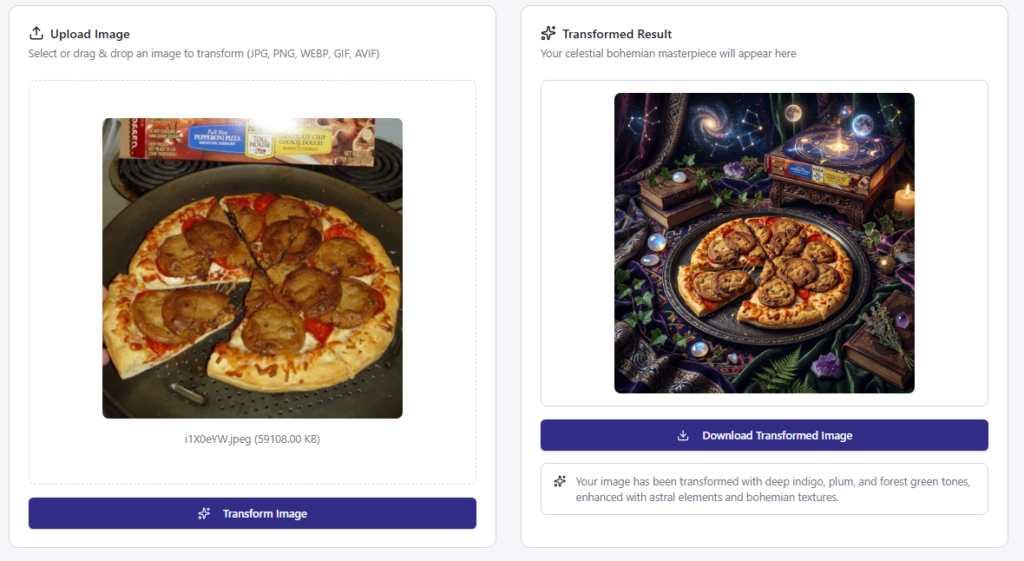Click the sparkle icon in the status message box

(560, 482)
